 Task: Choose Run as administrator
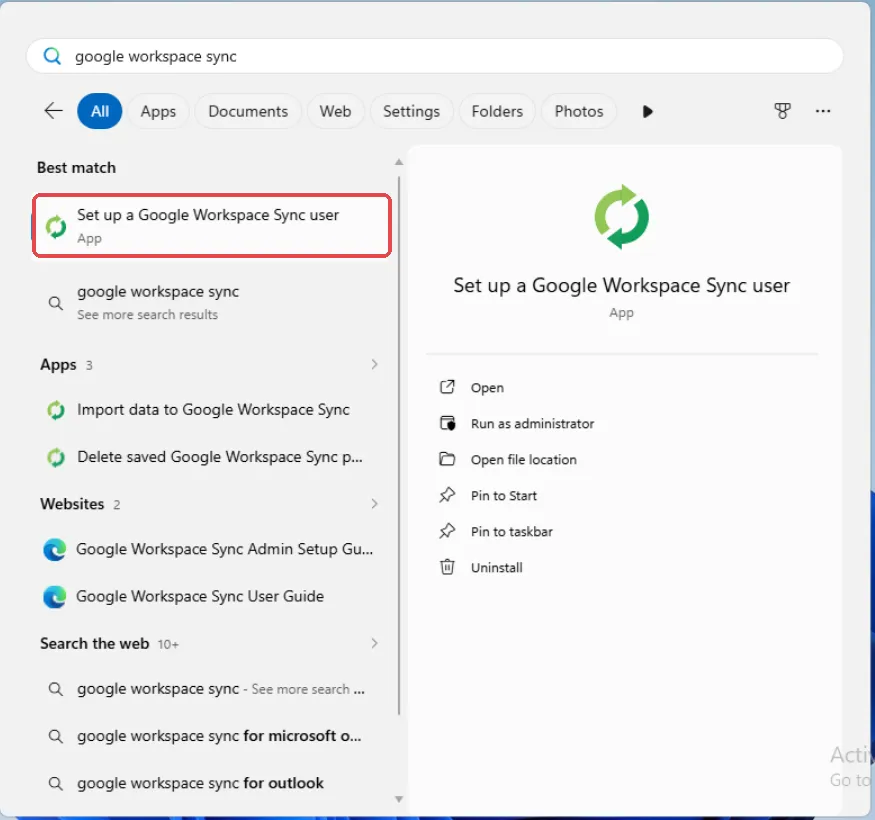tap(532, 423)
